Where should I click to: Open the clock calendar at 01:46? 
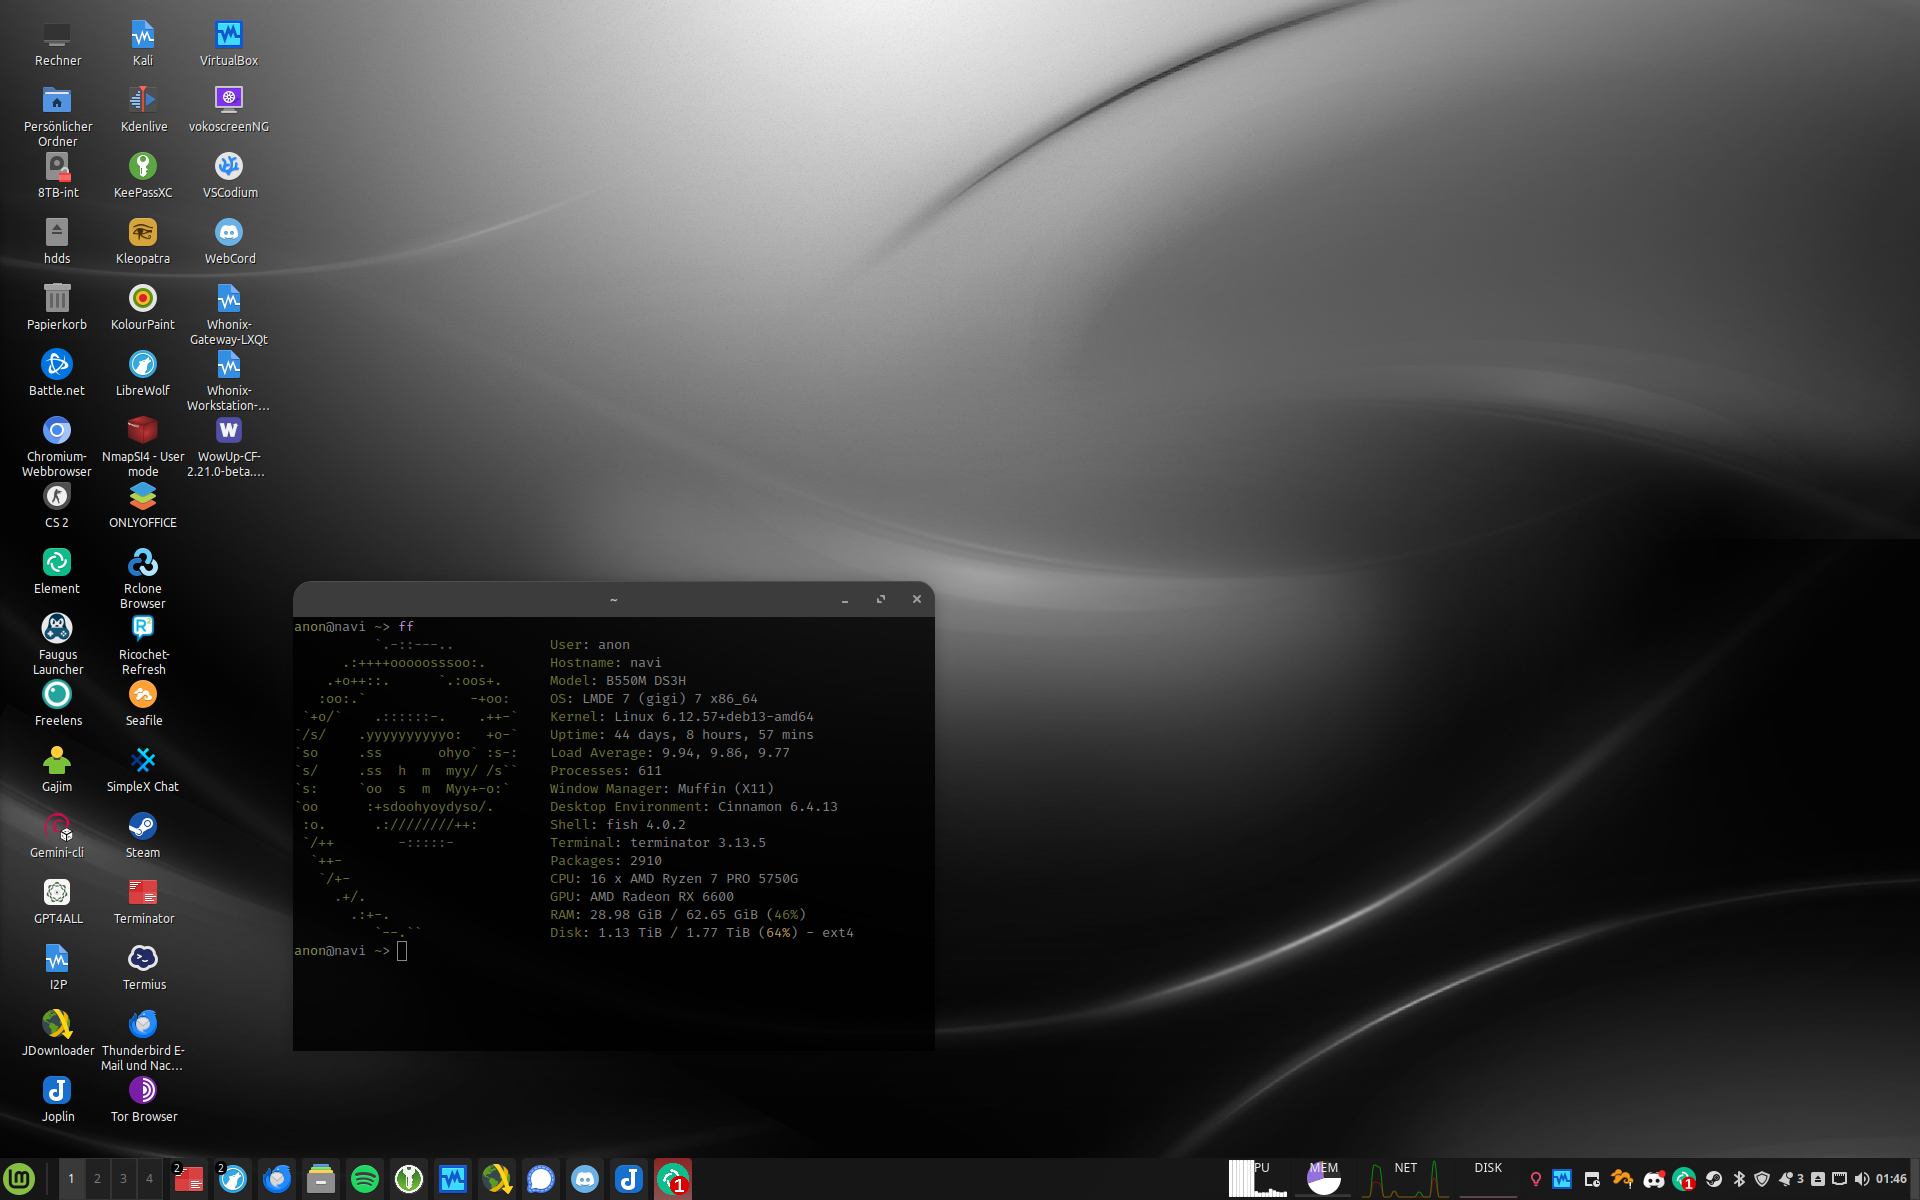[x=1891, y=1179]
